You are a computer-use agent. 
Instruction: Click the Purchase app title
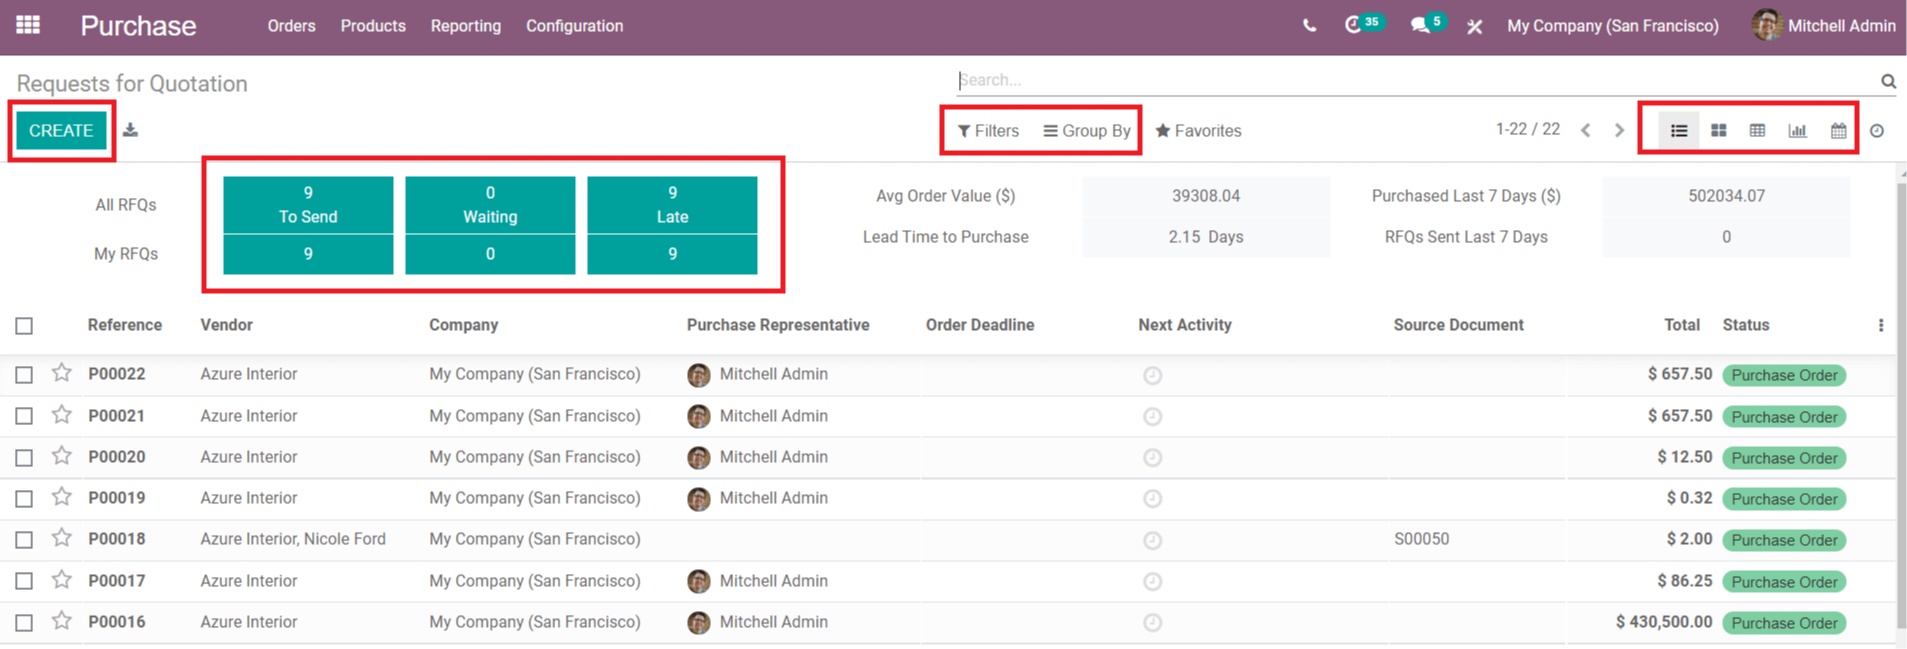coord(138,26)
